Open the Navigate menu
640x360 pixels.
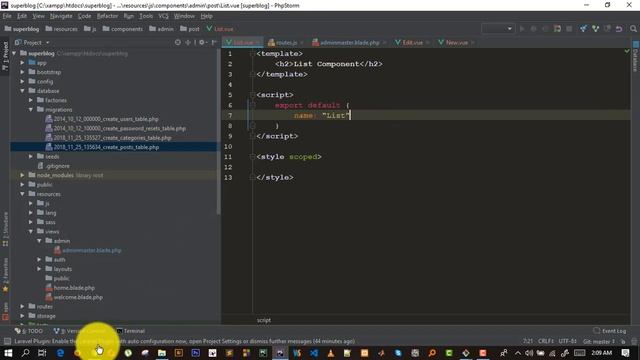tap(61, 16)
